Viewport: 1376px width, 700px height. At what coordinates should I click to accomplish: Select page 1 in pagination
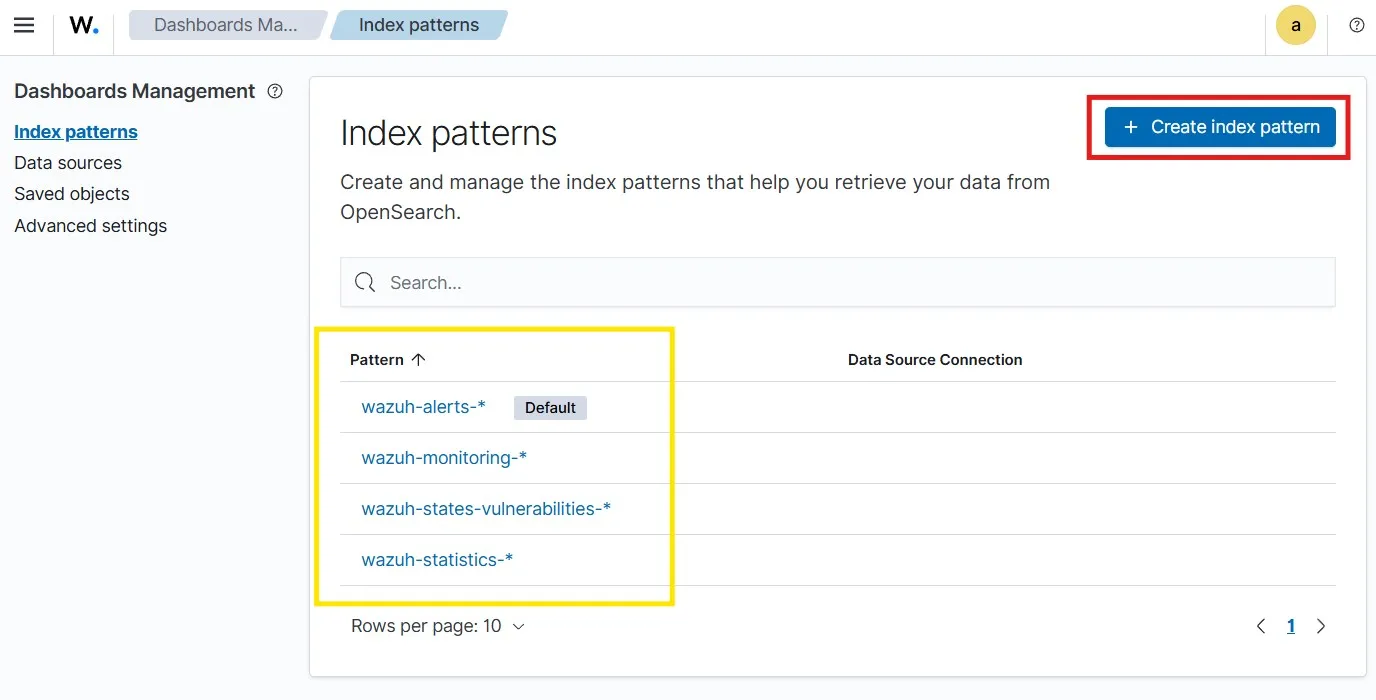[x=1291, y=626]
